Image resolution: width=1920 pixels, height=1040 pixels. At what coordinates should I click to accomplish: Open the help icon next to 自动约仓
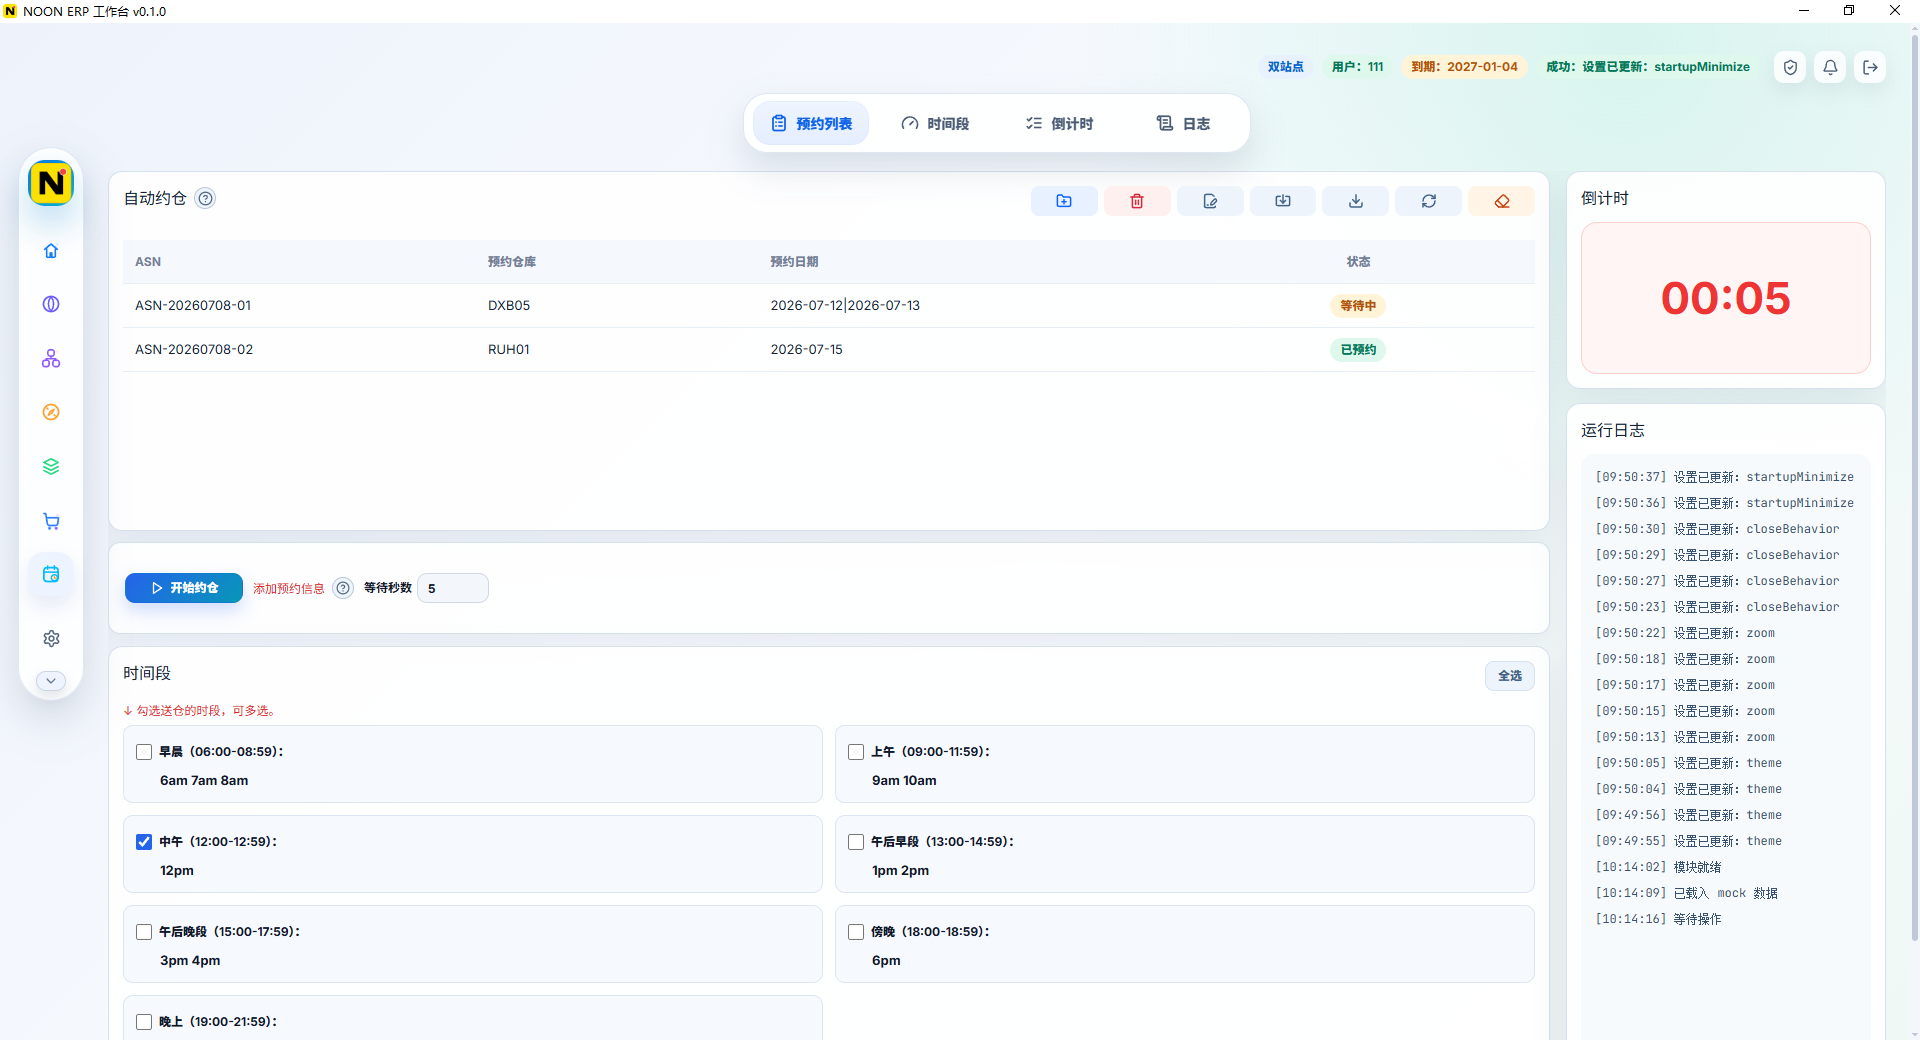205,198
